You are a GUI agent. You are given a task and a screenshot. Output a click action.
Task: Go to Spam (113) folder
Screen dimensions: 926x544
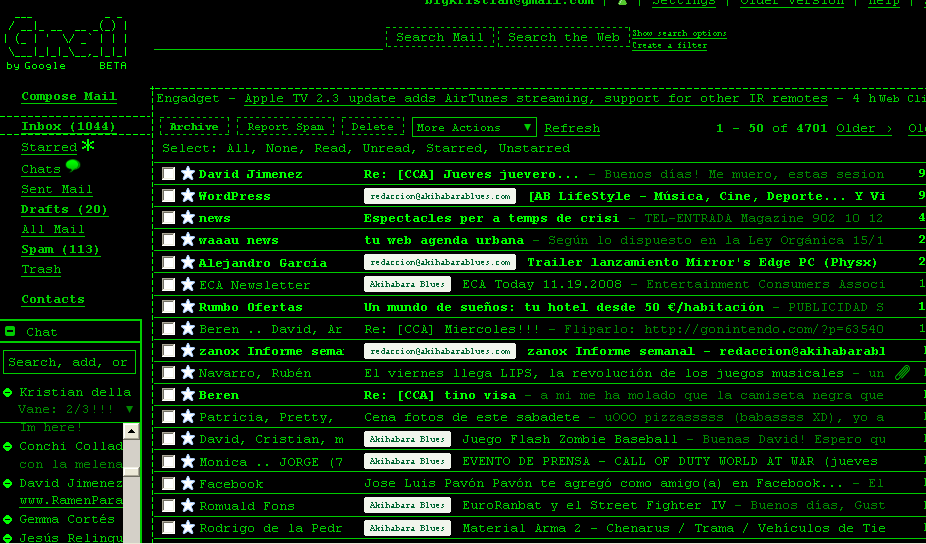click(60, 250)
